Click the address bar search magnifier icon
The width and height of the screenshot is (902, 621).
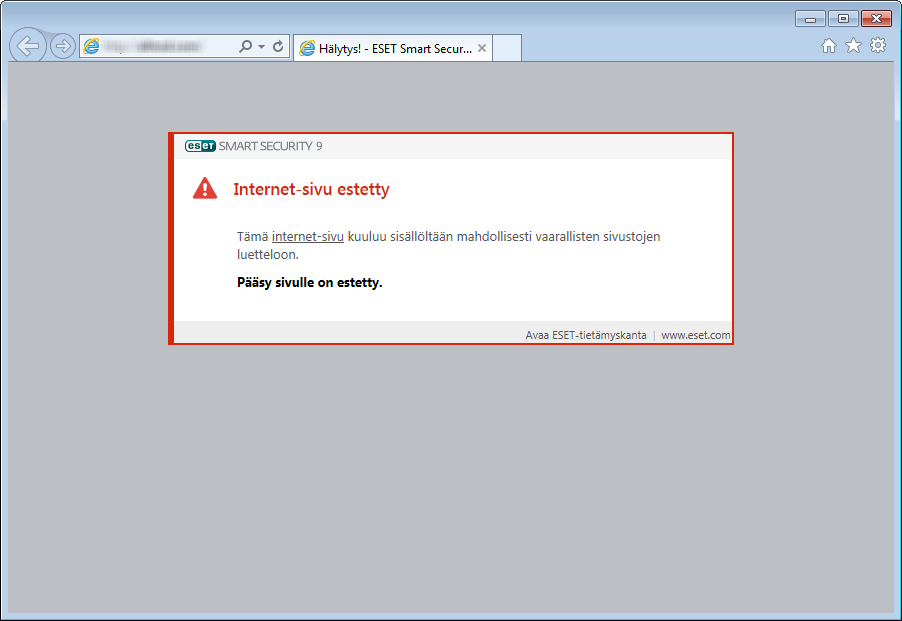click(246, 46)
